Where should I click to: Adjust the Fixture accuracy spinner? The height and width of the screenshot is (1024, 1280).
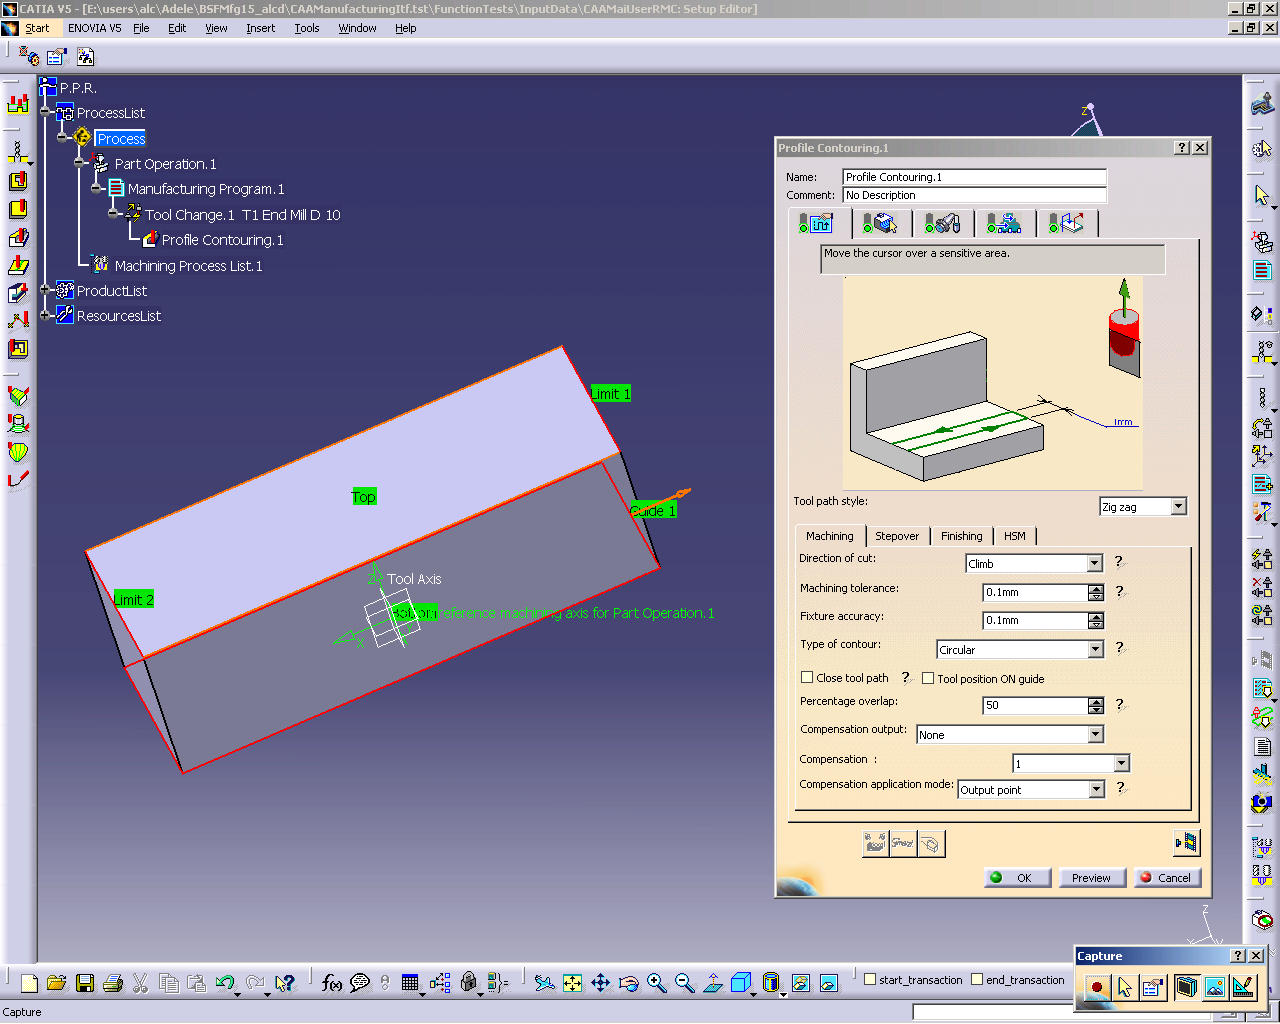(1096, 620)
